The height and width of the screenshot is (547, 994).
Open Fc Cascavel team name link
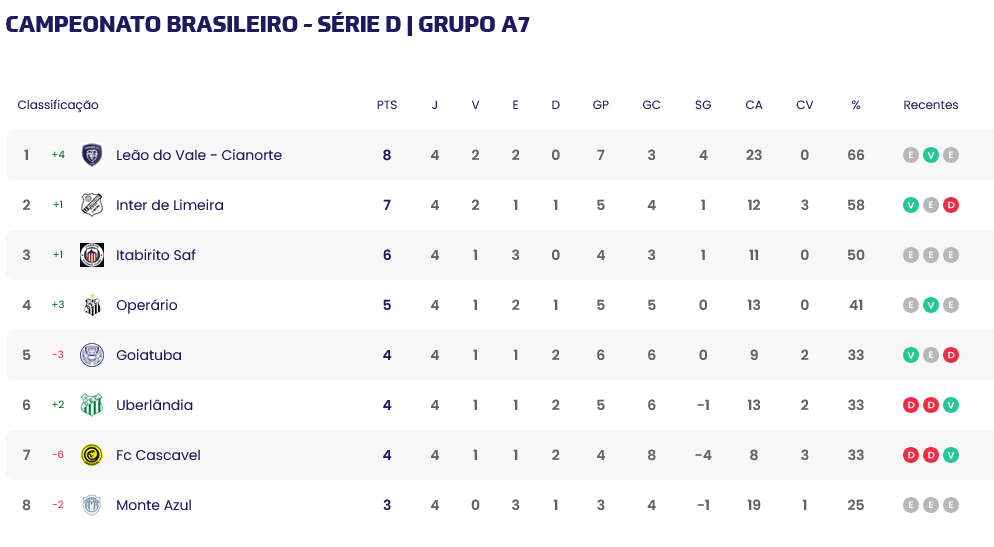(x=158, y=455)
